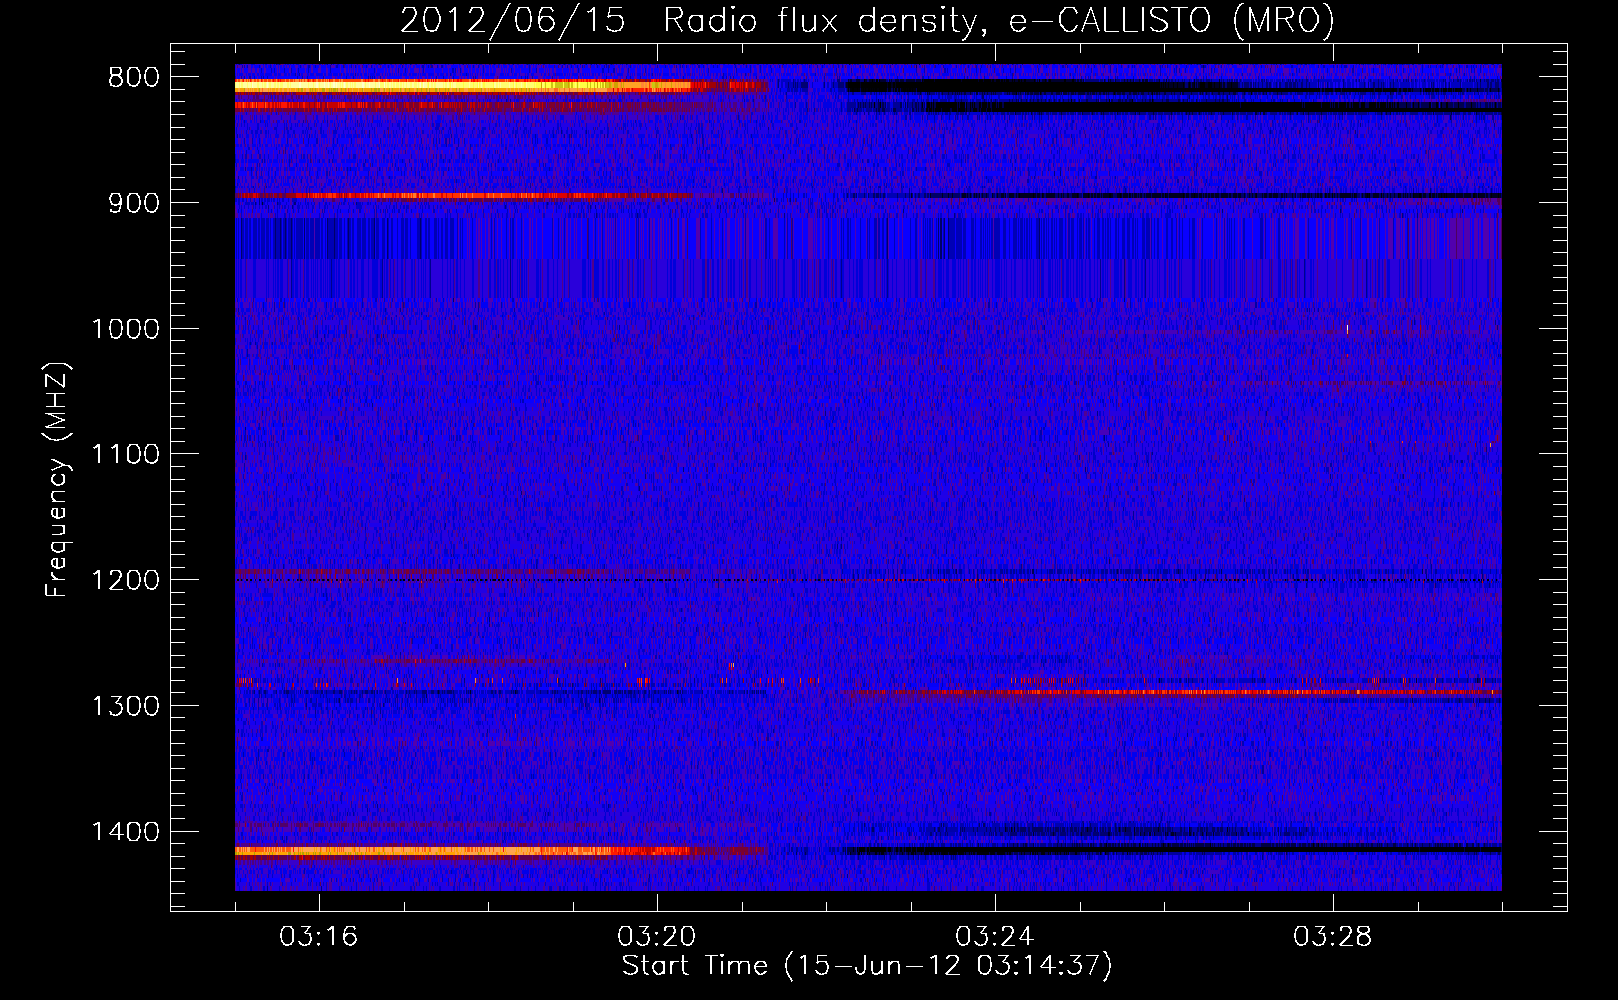1618x1000 pixels.
Task: Click the '03:20' time tick label
Action: pyautogui.click(x=656, y=937)
